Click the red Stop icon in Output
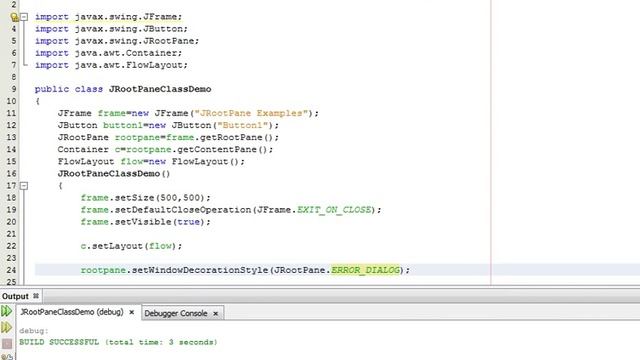Screen dimensions: 640x360 (x=7, y=344)
